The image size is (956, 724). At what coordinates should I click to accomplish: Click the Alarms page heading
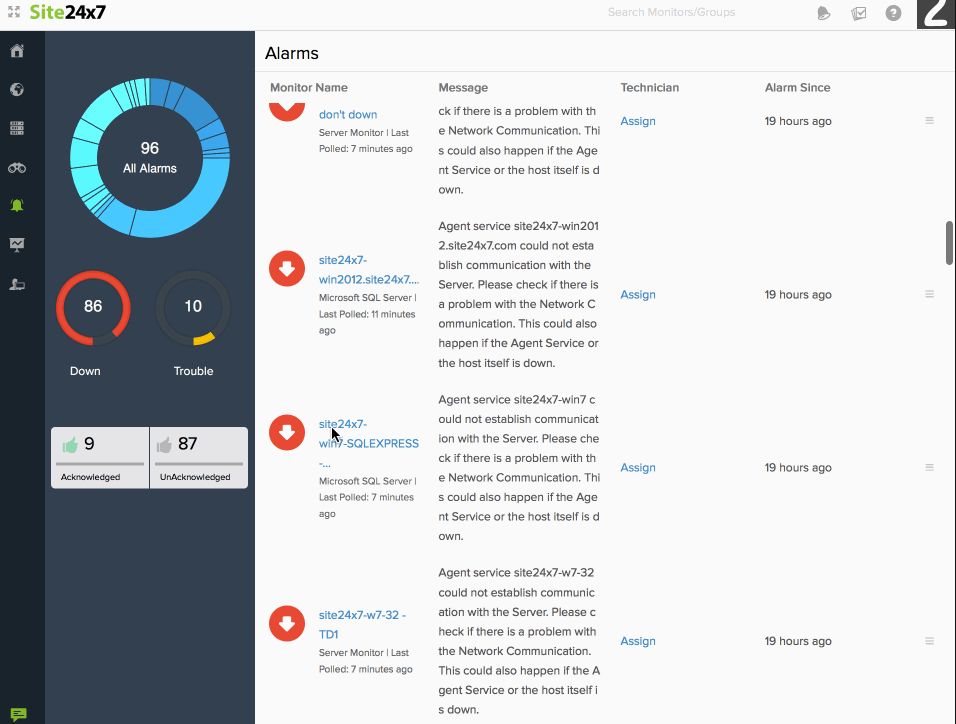pyautogui.click(x=291, y=53)
